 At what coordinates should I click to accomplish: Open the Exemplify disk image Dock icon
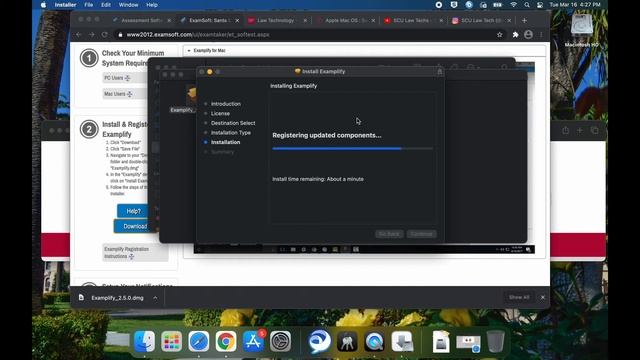[441, 341]
